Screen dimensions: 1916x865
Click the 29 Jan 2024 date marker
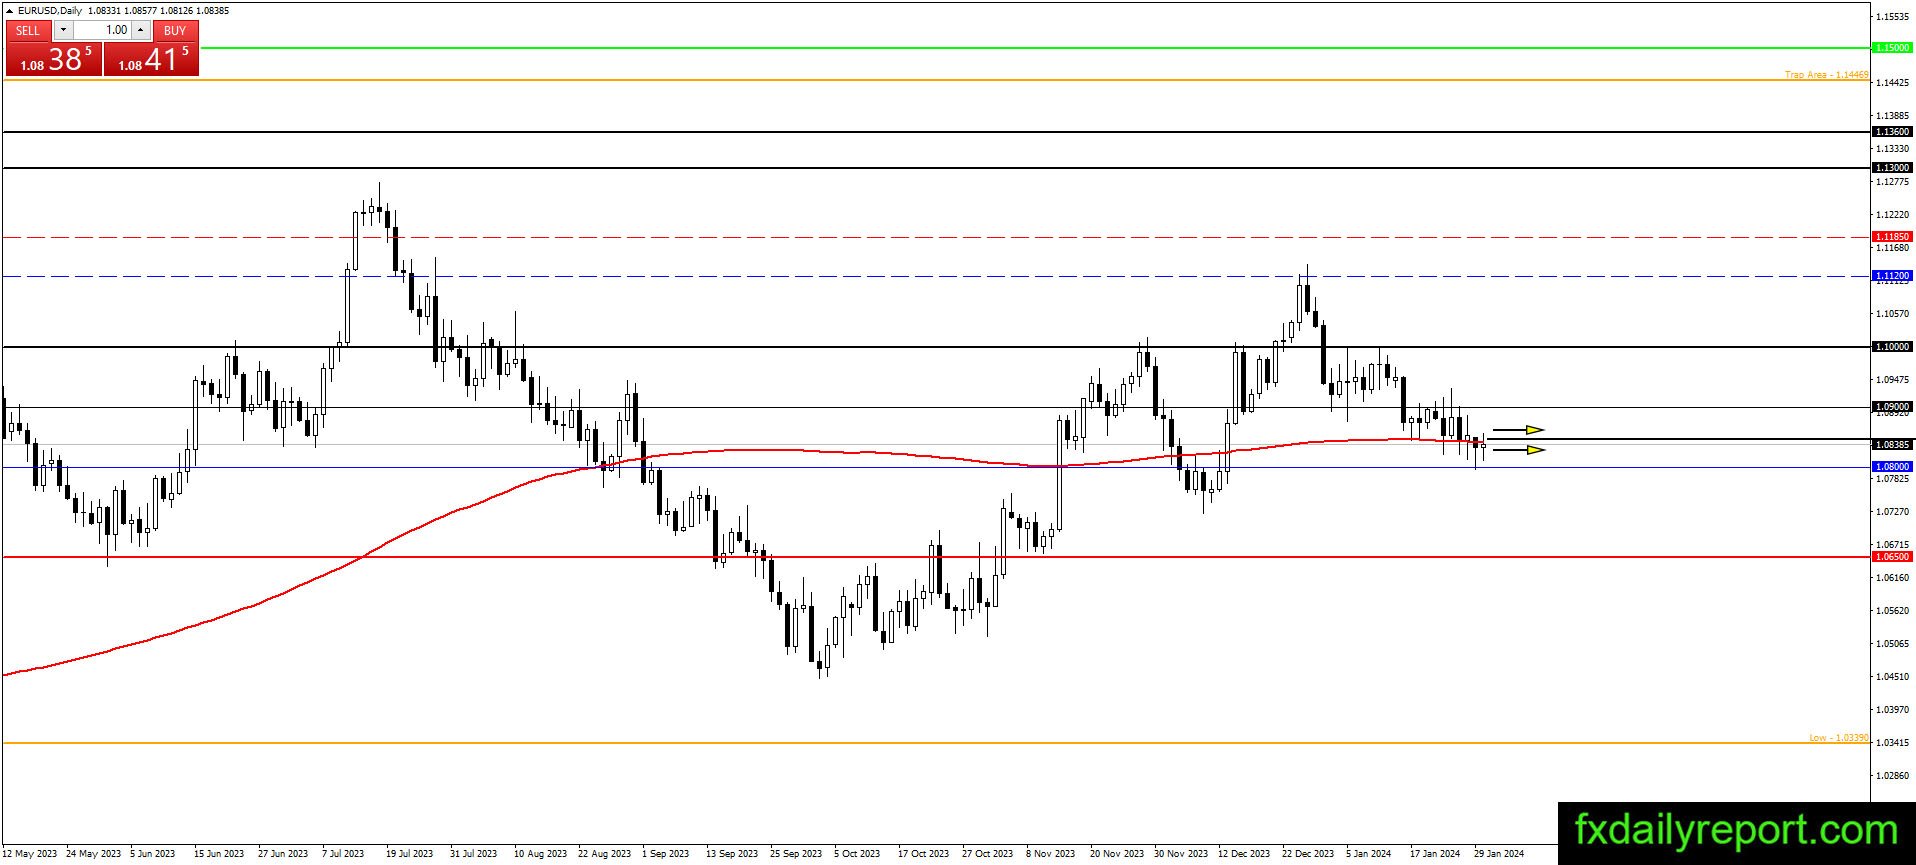[x=1499, y=854]
